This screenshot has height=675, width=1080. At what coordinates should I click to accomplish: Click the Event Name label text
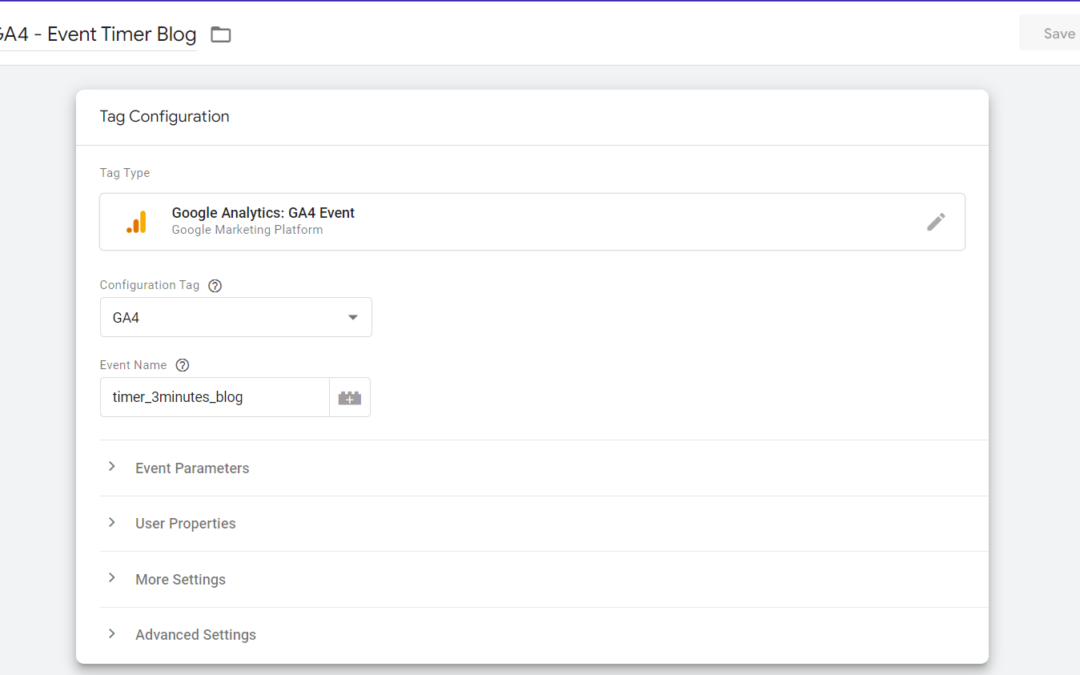(x=133, y=366)
